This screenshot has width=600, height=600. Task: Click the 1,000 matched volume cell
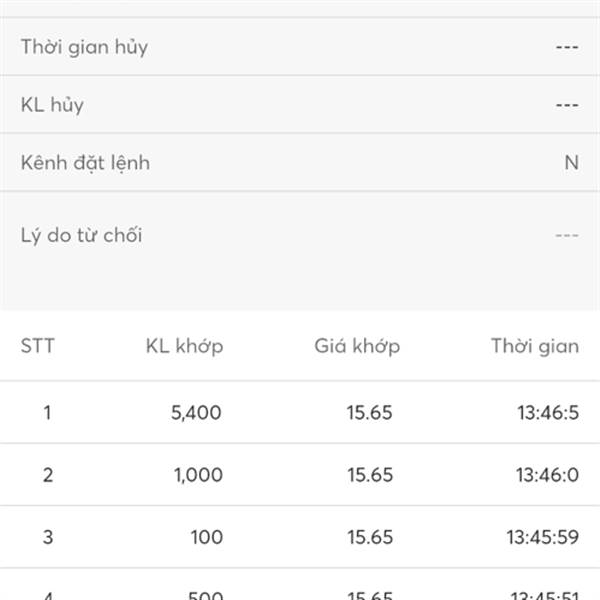198,475
